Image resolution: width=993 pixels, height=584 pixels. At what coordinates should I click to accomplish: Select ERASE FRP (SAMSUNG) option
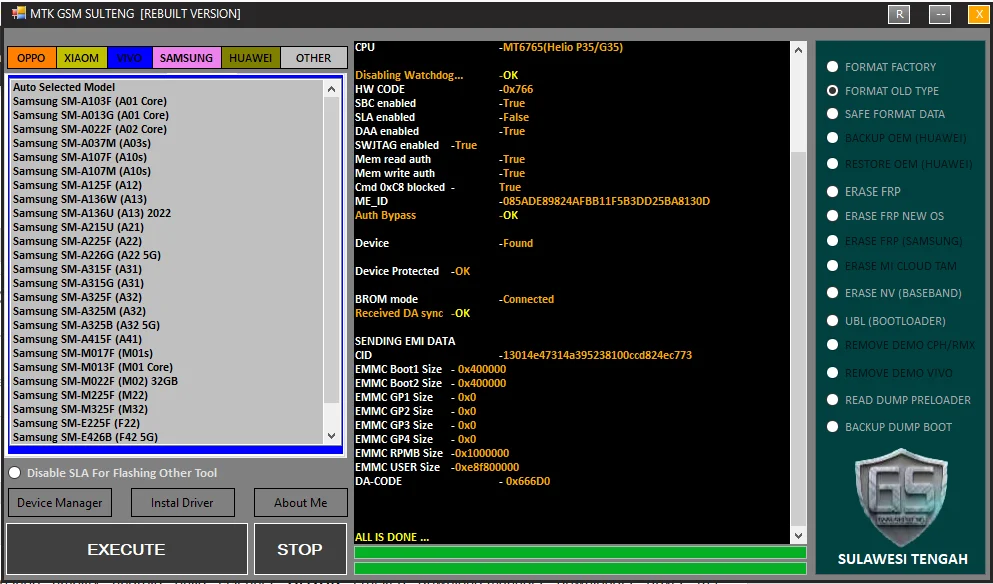(894, 241)
